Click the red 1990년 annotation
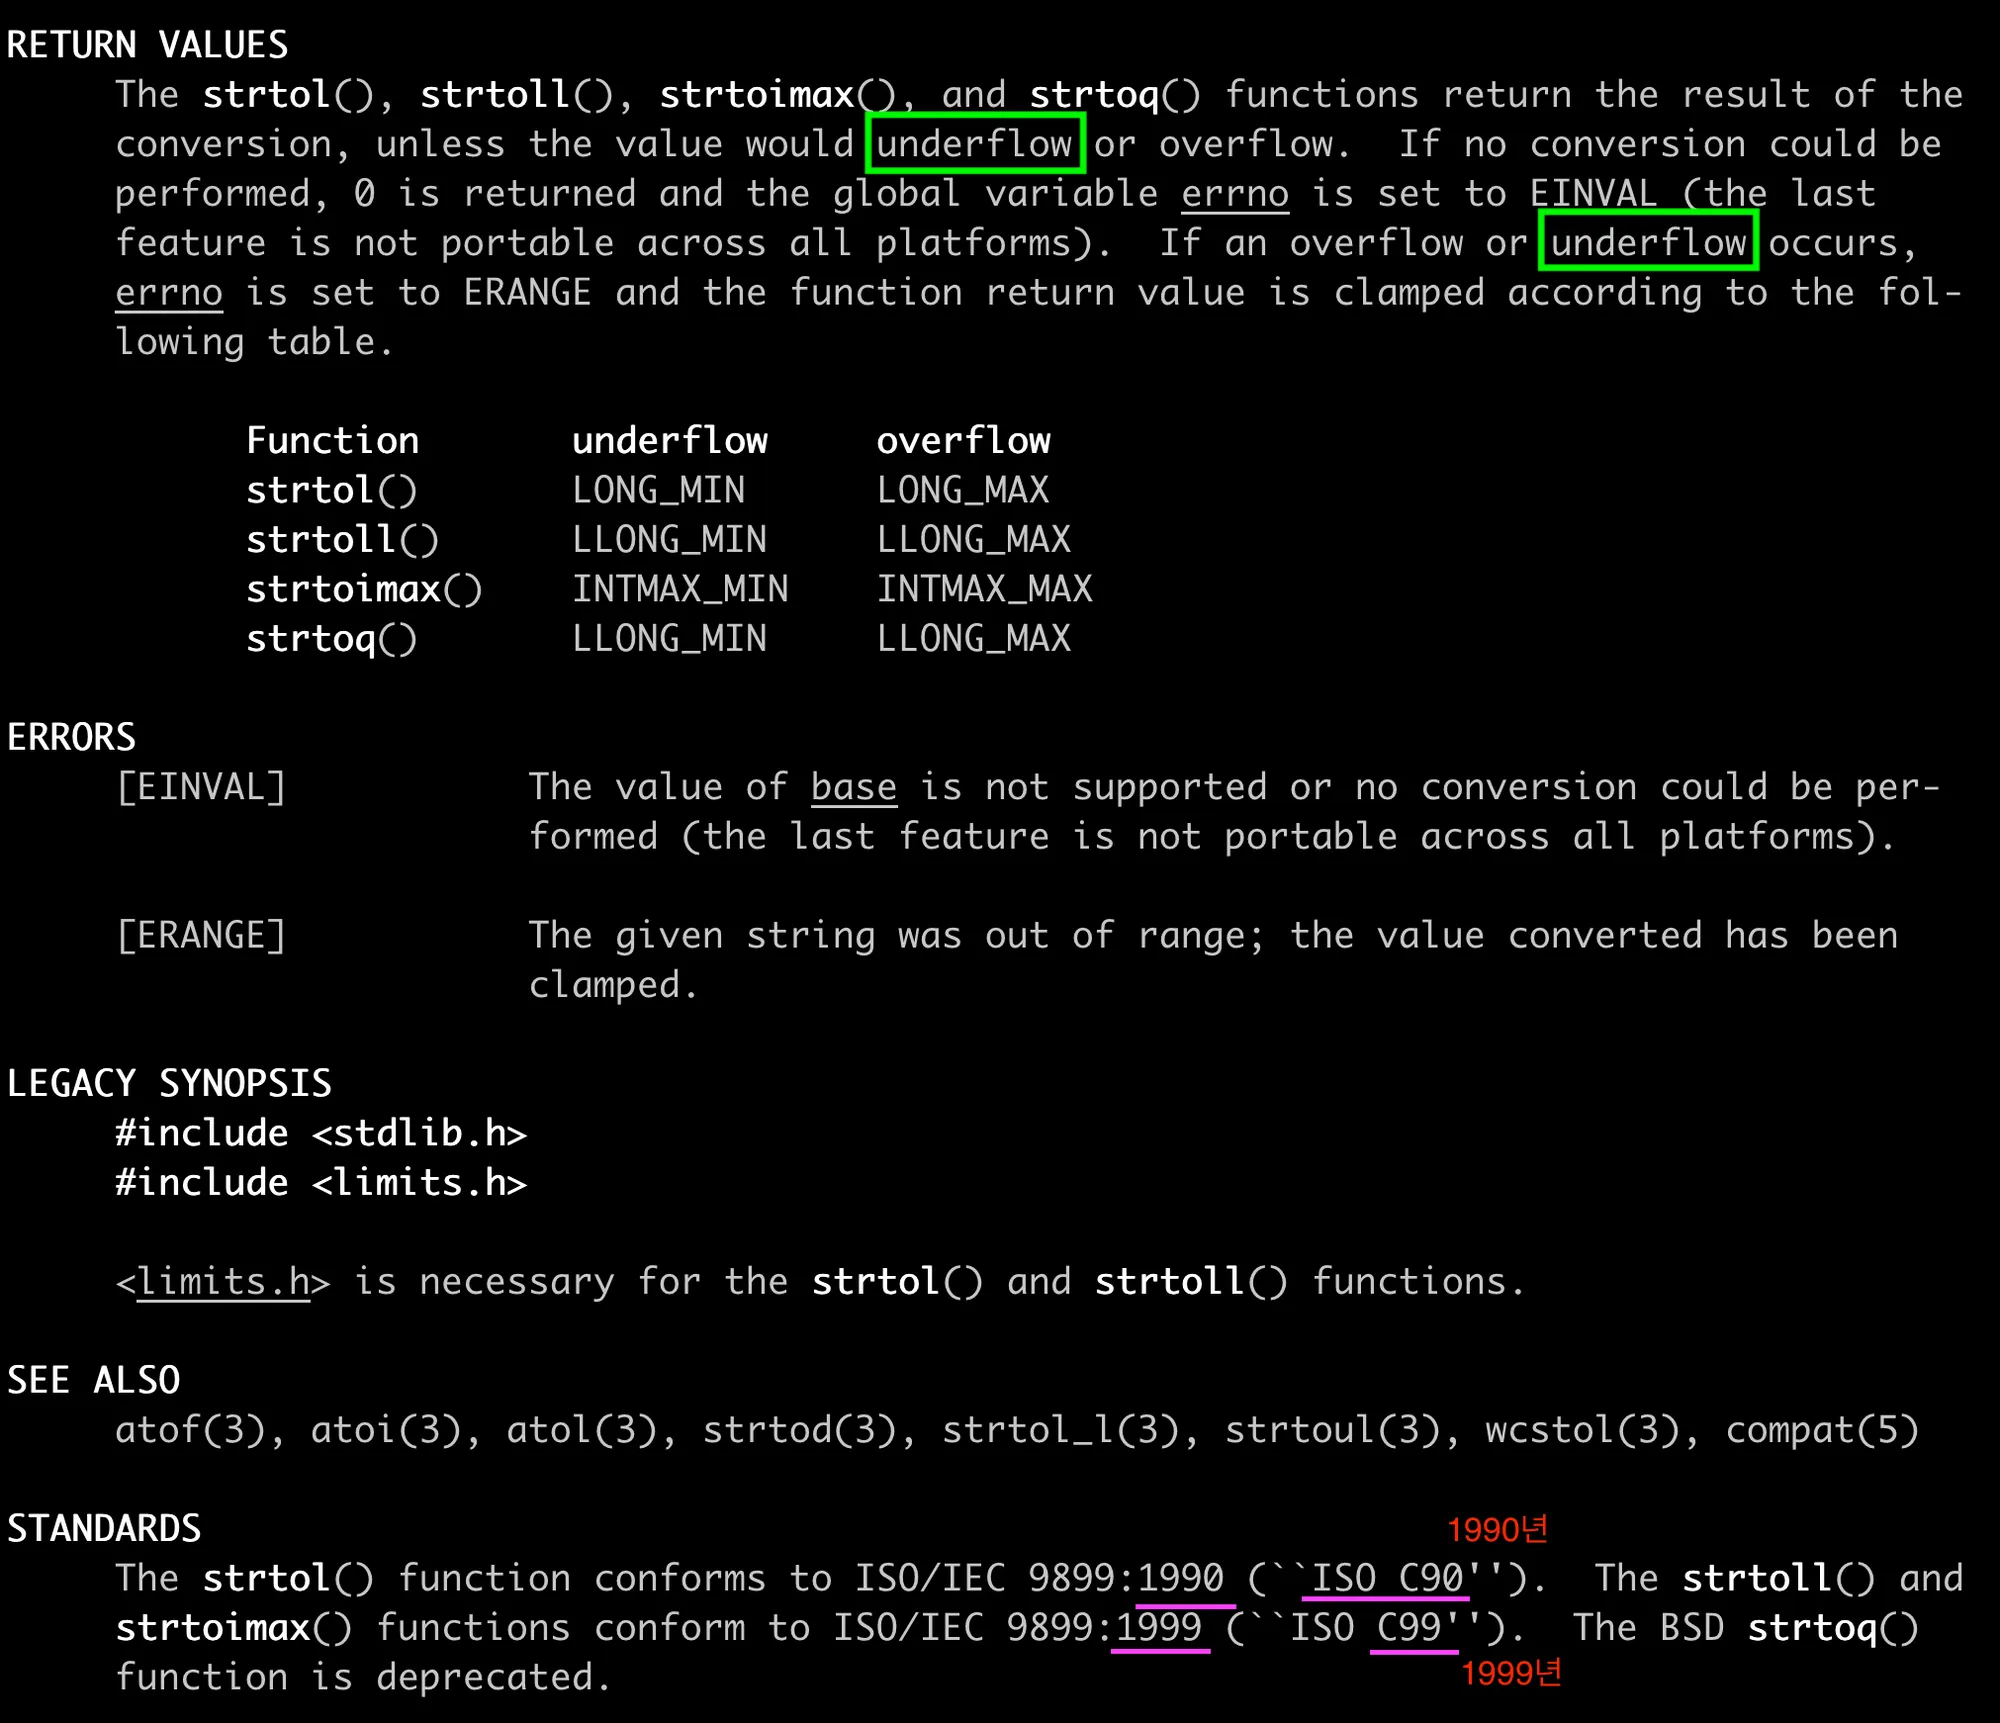This screenshot has height=1723, width=2000. pyautogui.click(x=1497, y=1529)
